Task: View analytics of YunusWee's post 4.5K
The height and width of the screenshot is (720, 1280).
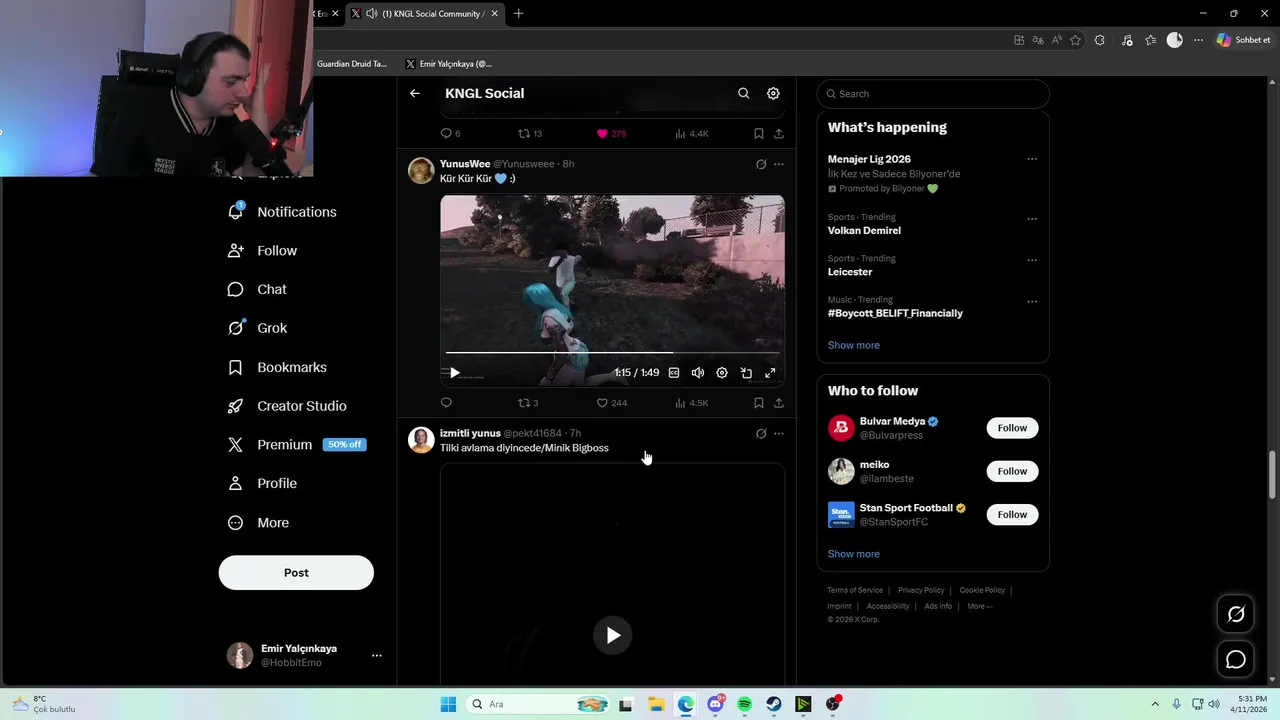Action: [691, 403]
